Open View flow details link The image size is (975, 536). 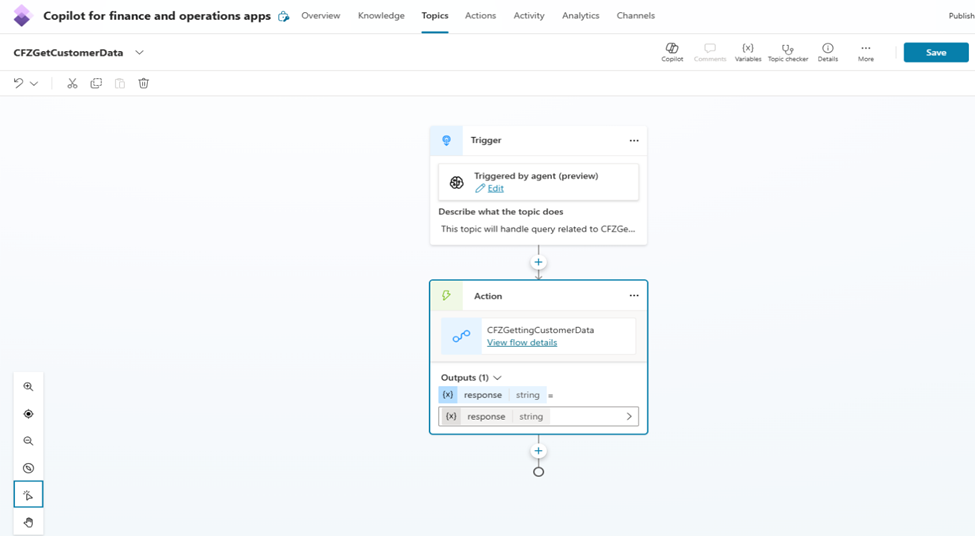tap(522, 343)
